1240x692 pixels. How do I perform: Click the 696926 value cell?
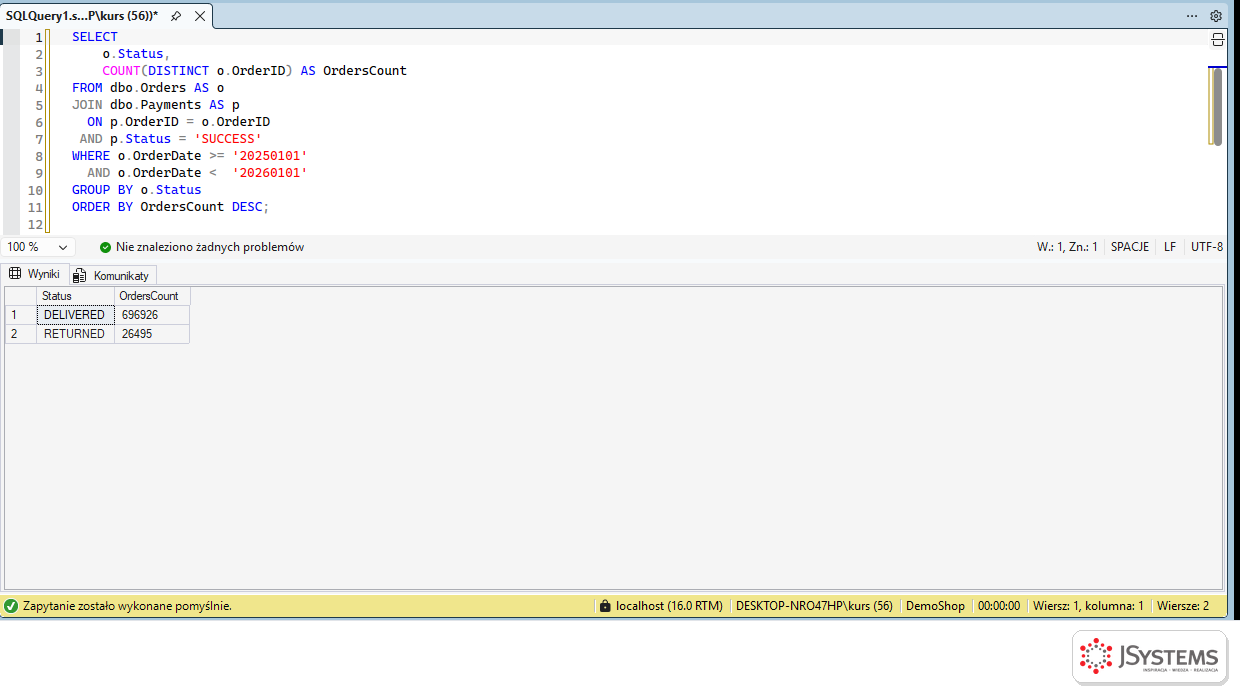152,315
